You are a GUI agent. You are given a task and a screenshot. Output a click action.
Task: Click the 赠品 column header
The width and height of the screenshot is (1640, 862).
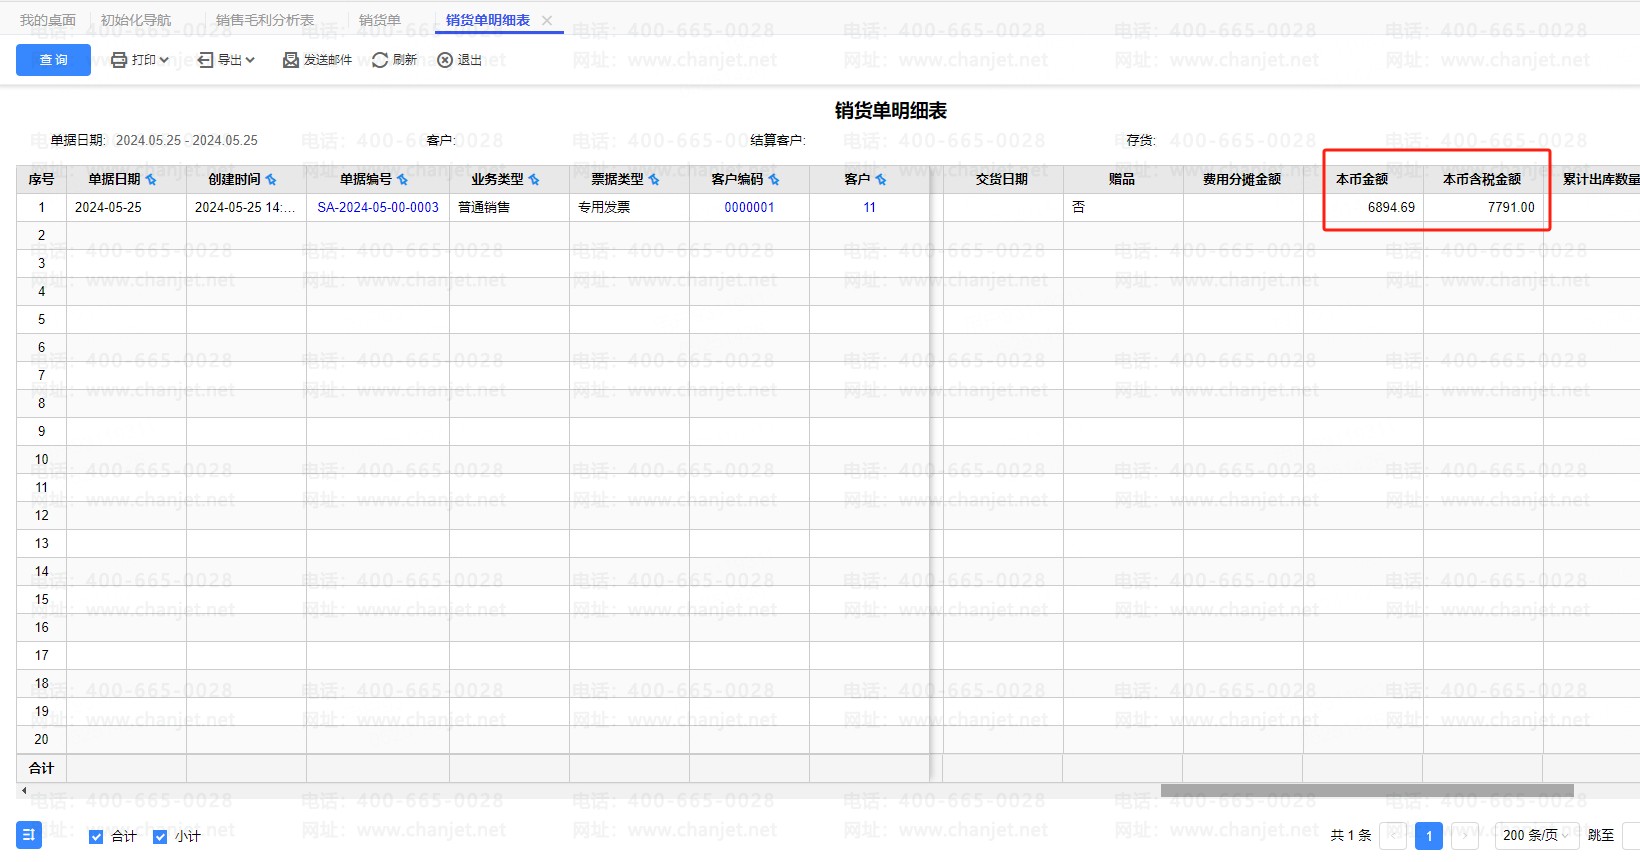pos(1122,179)
